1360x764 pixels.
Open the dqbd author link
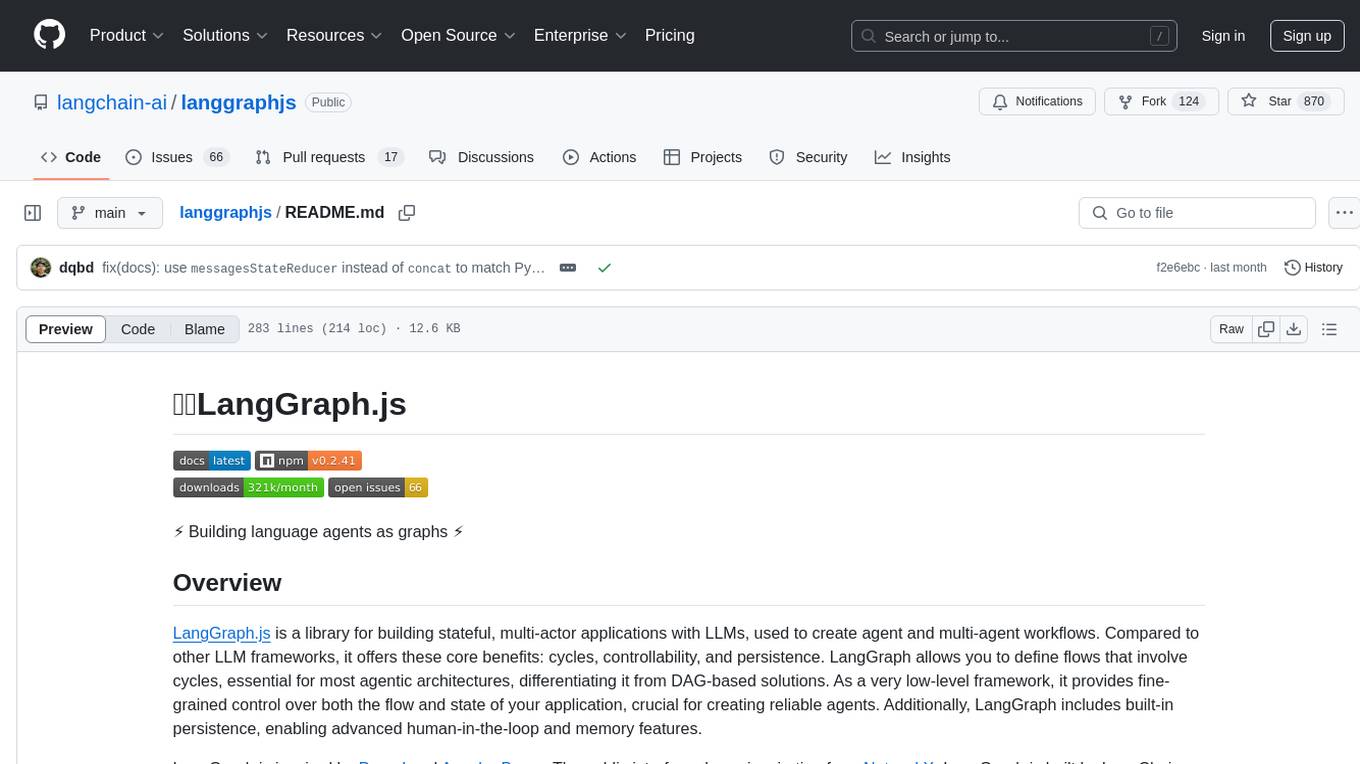[x=76, y=268]
